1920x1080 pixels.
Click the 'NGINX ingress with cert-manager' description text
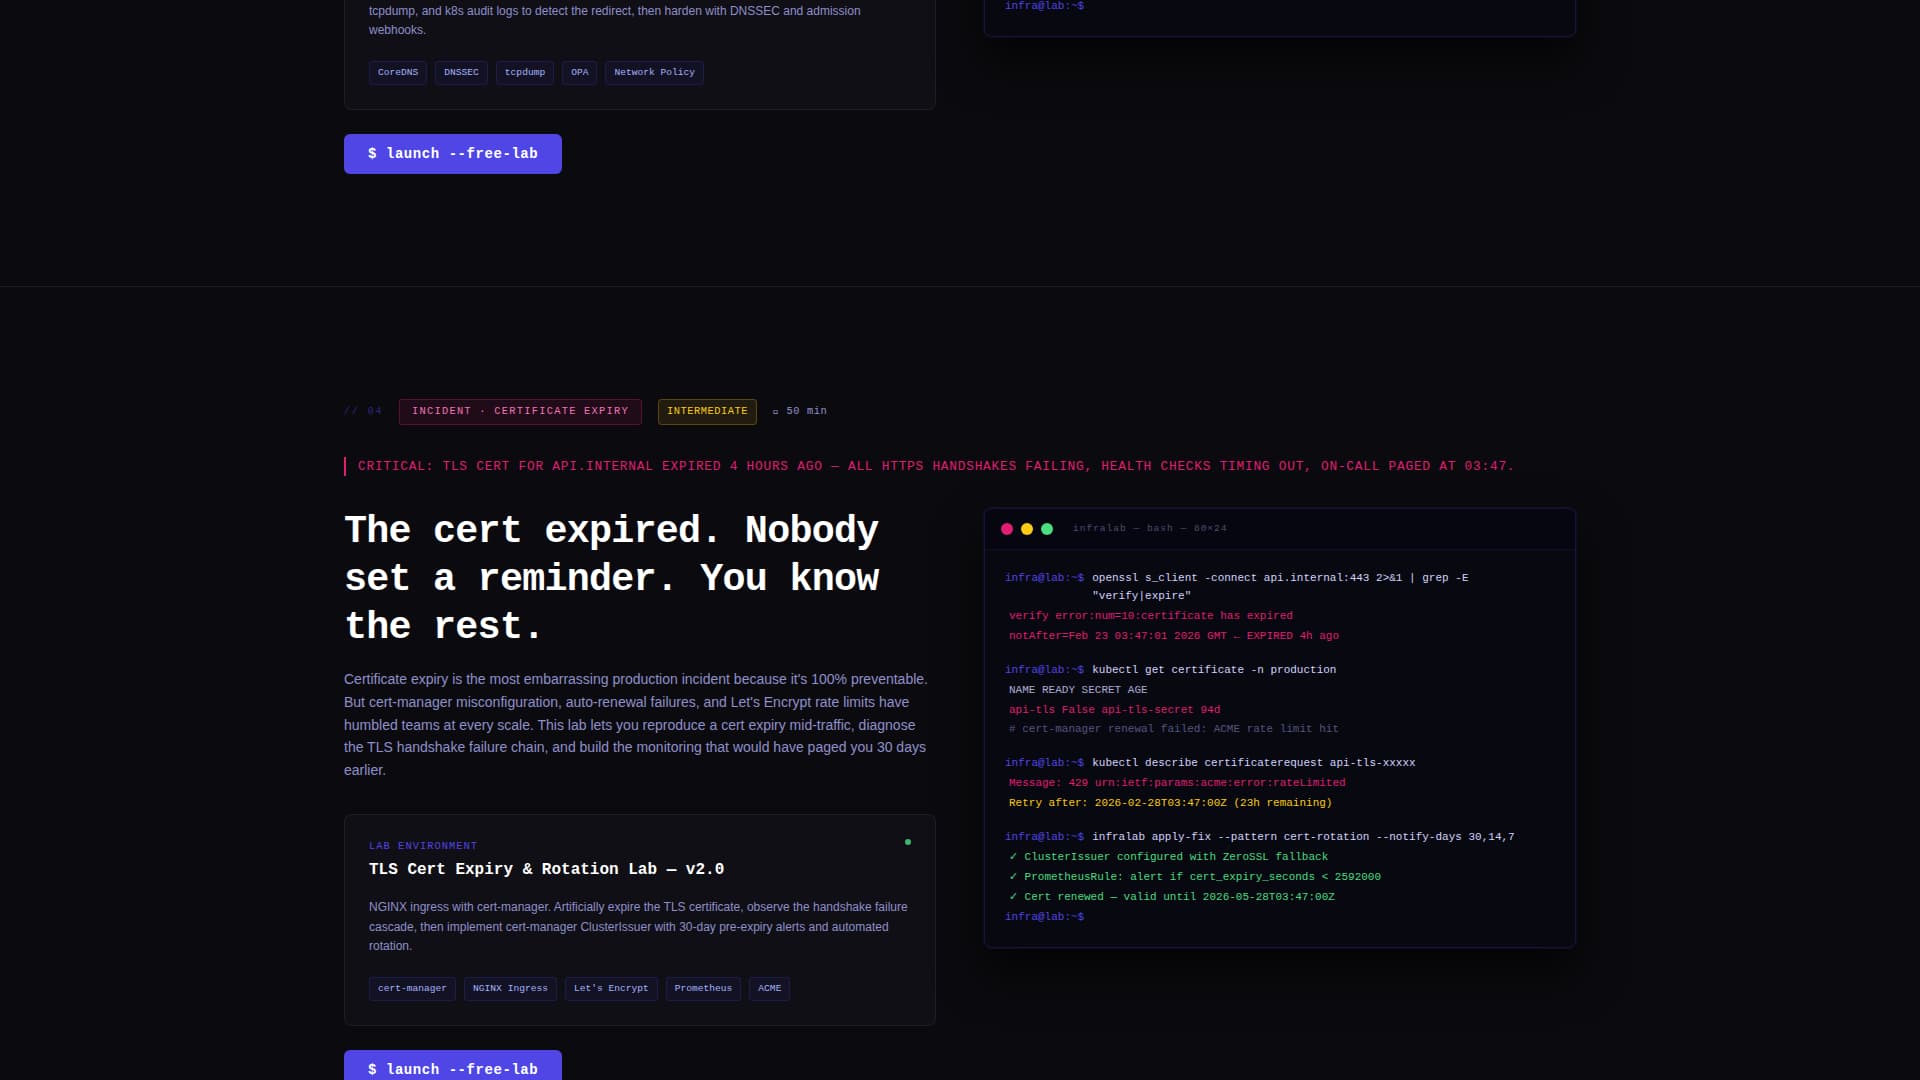coord(638,927)
